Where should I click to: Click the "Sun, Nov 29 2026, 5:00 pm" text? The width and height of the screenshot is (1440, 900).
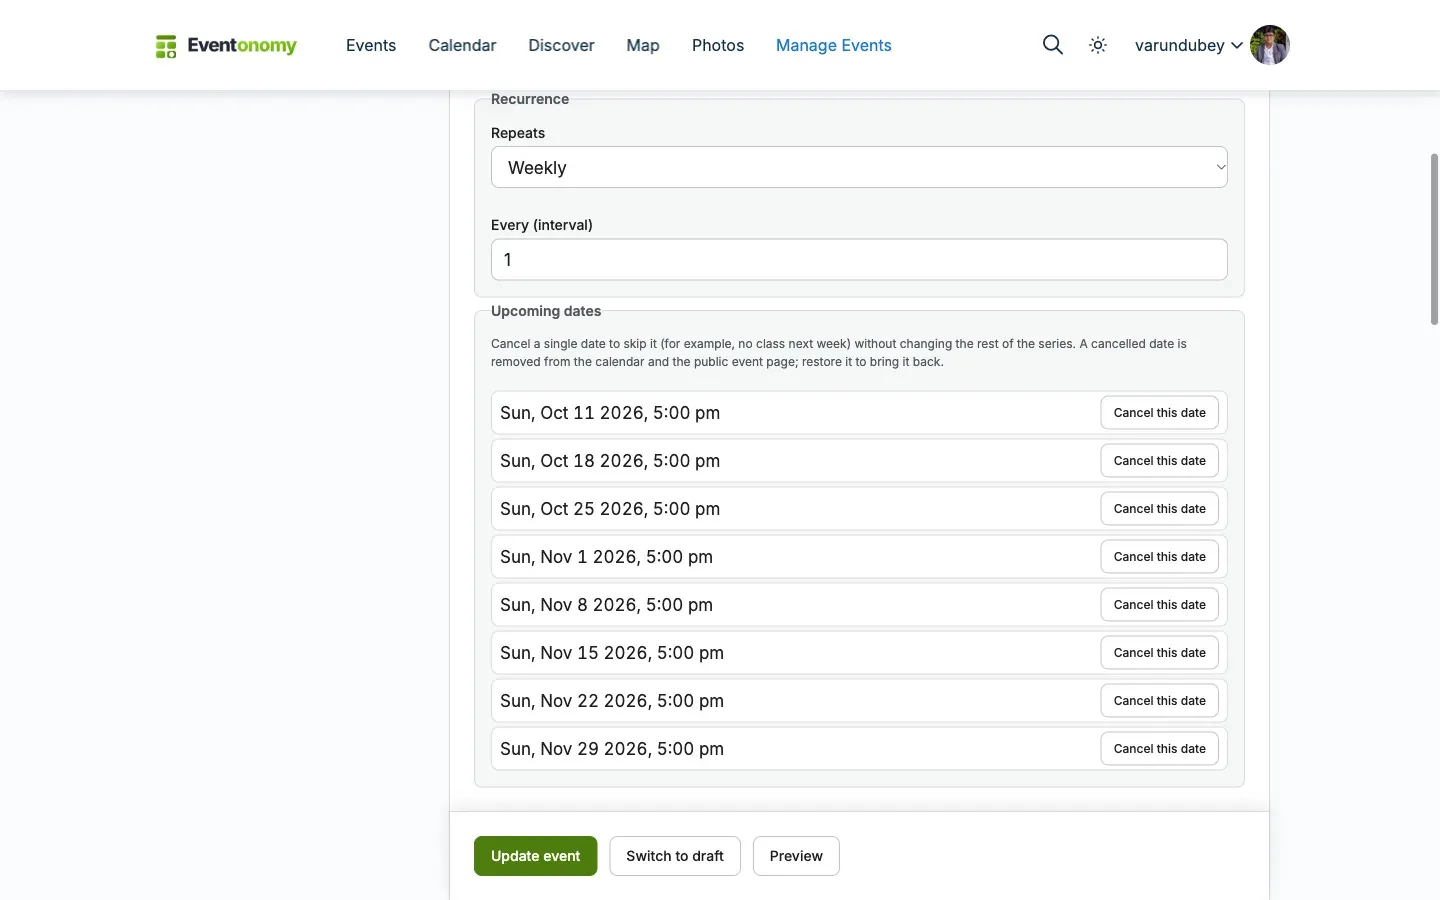(x=612, y=749)
